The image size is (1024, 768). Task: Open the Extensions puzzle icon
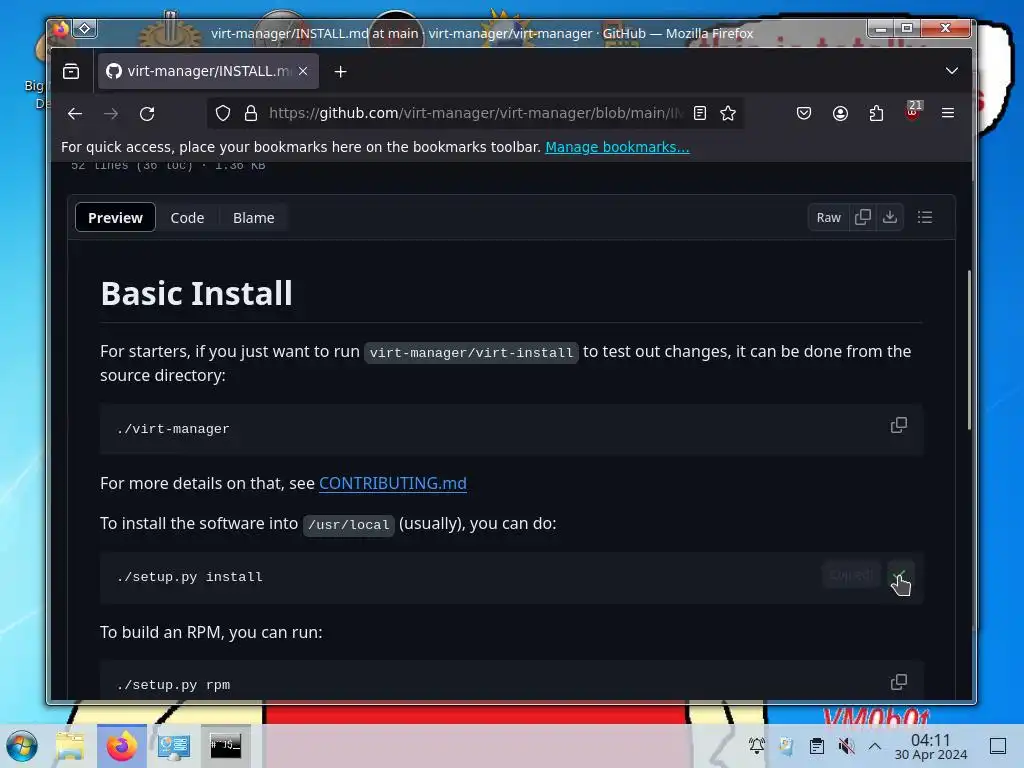(876, 114)
